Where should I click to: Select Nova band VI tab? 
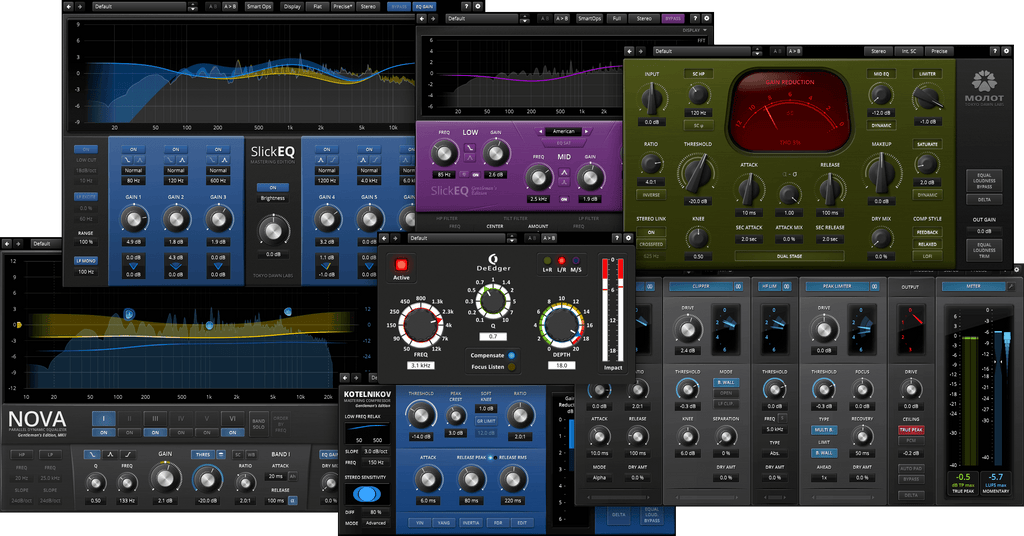pos(232,418)
